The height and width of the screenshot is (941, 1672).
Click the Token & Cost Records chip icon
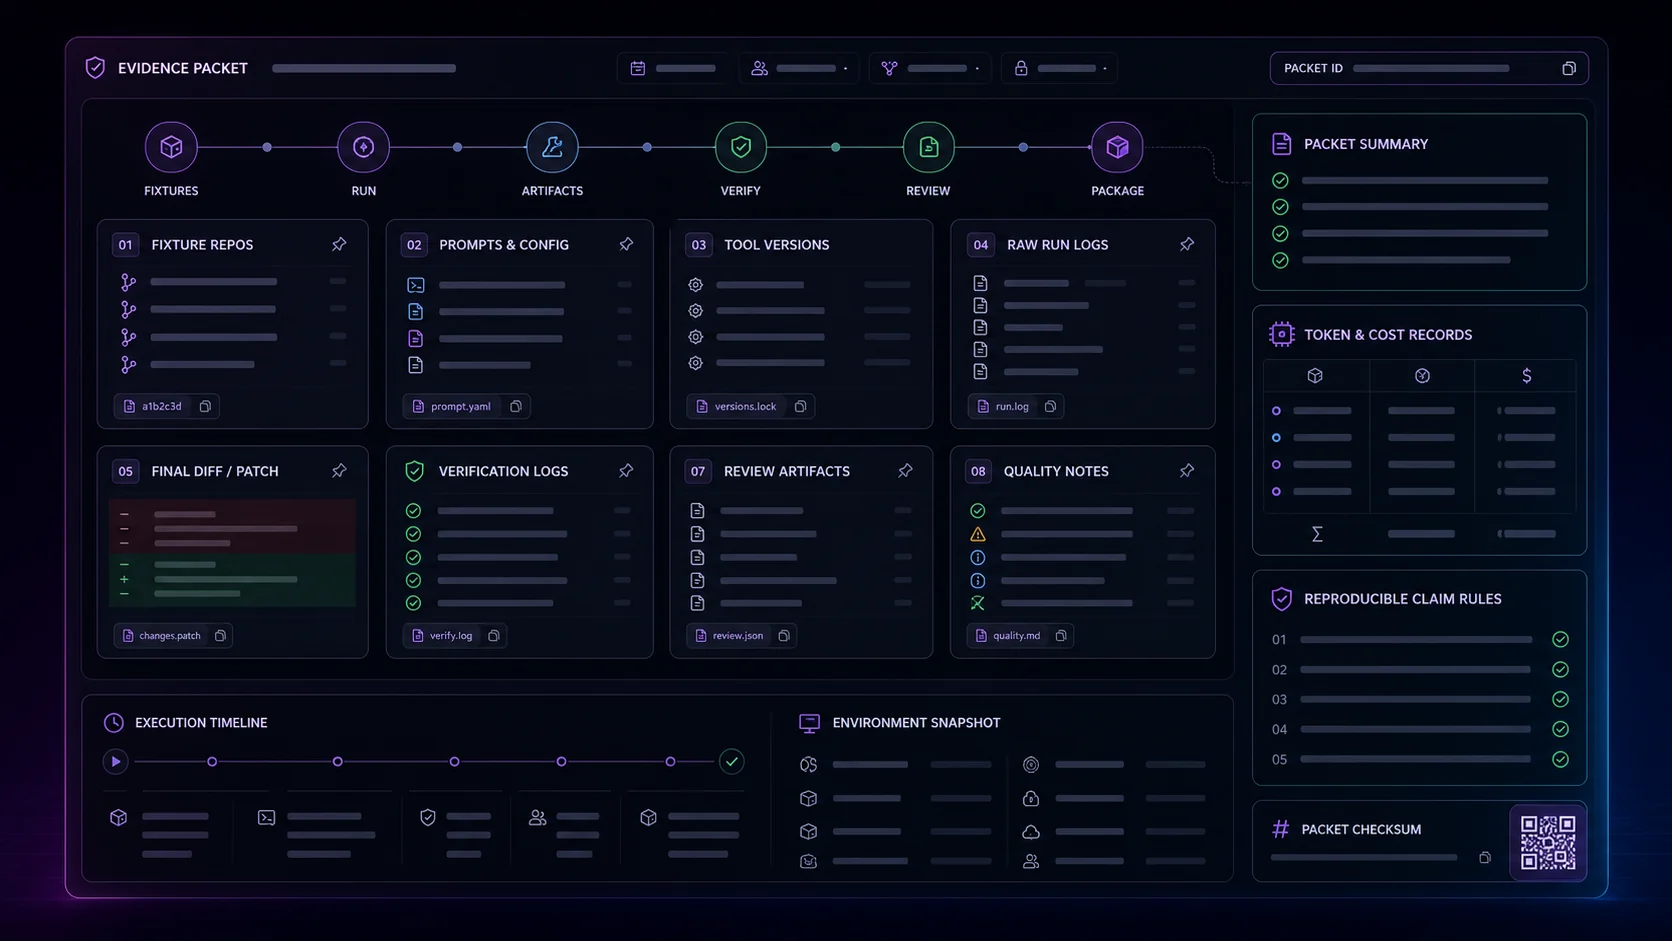coord(1281,334)
